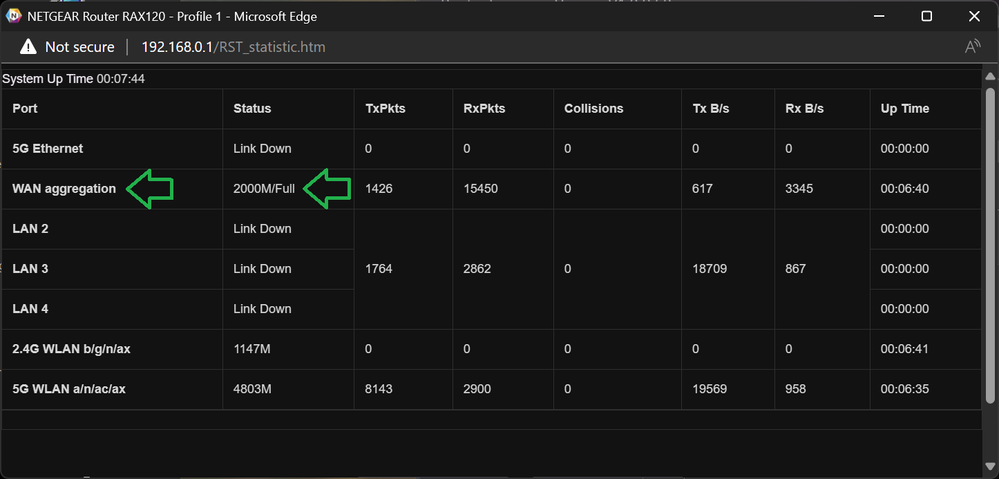
Task: Select the WAN aggregation port row label
Action: pos(64,188)
